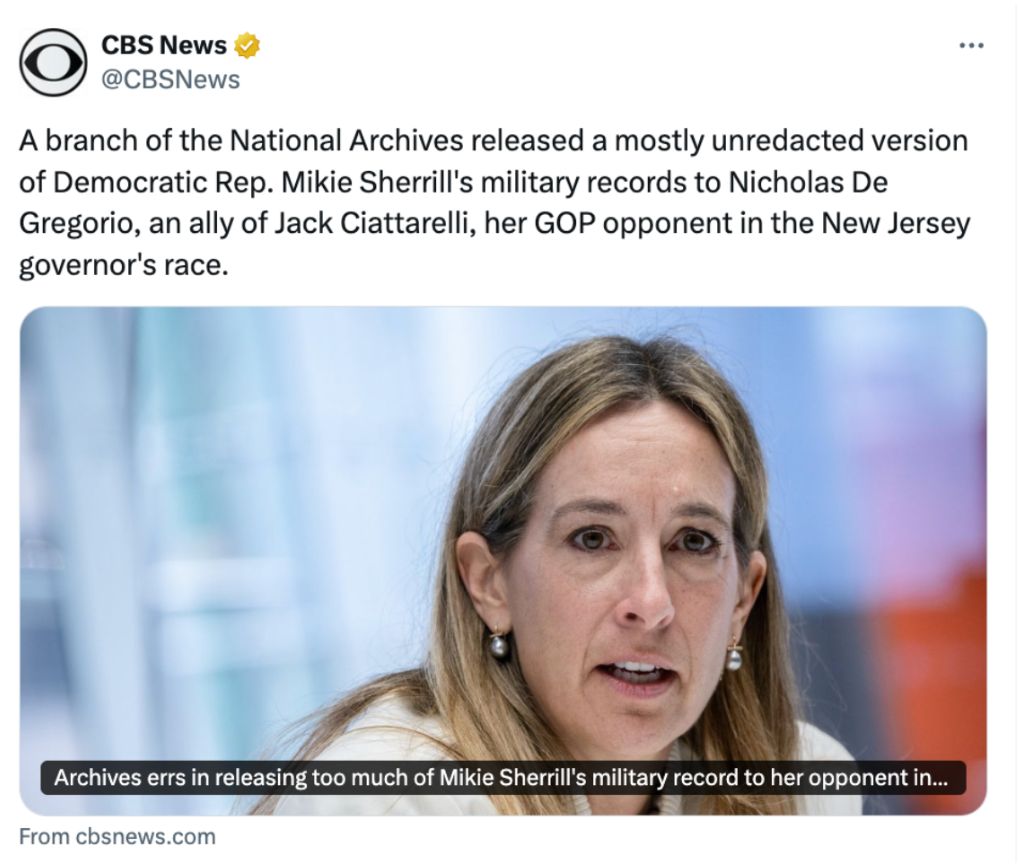The height and width of the screenshot is (866, 1018).
Task: Open the "From cbsnews.com" source link
Action: 117,836
